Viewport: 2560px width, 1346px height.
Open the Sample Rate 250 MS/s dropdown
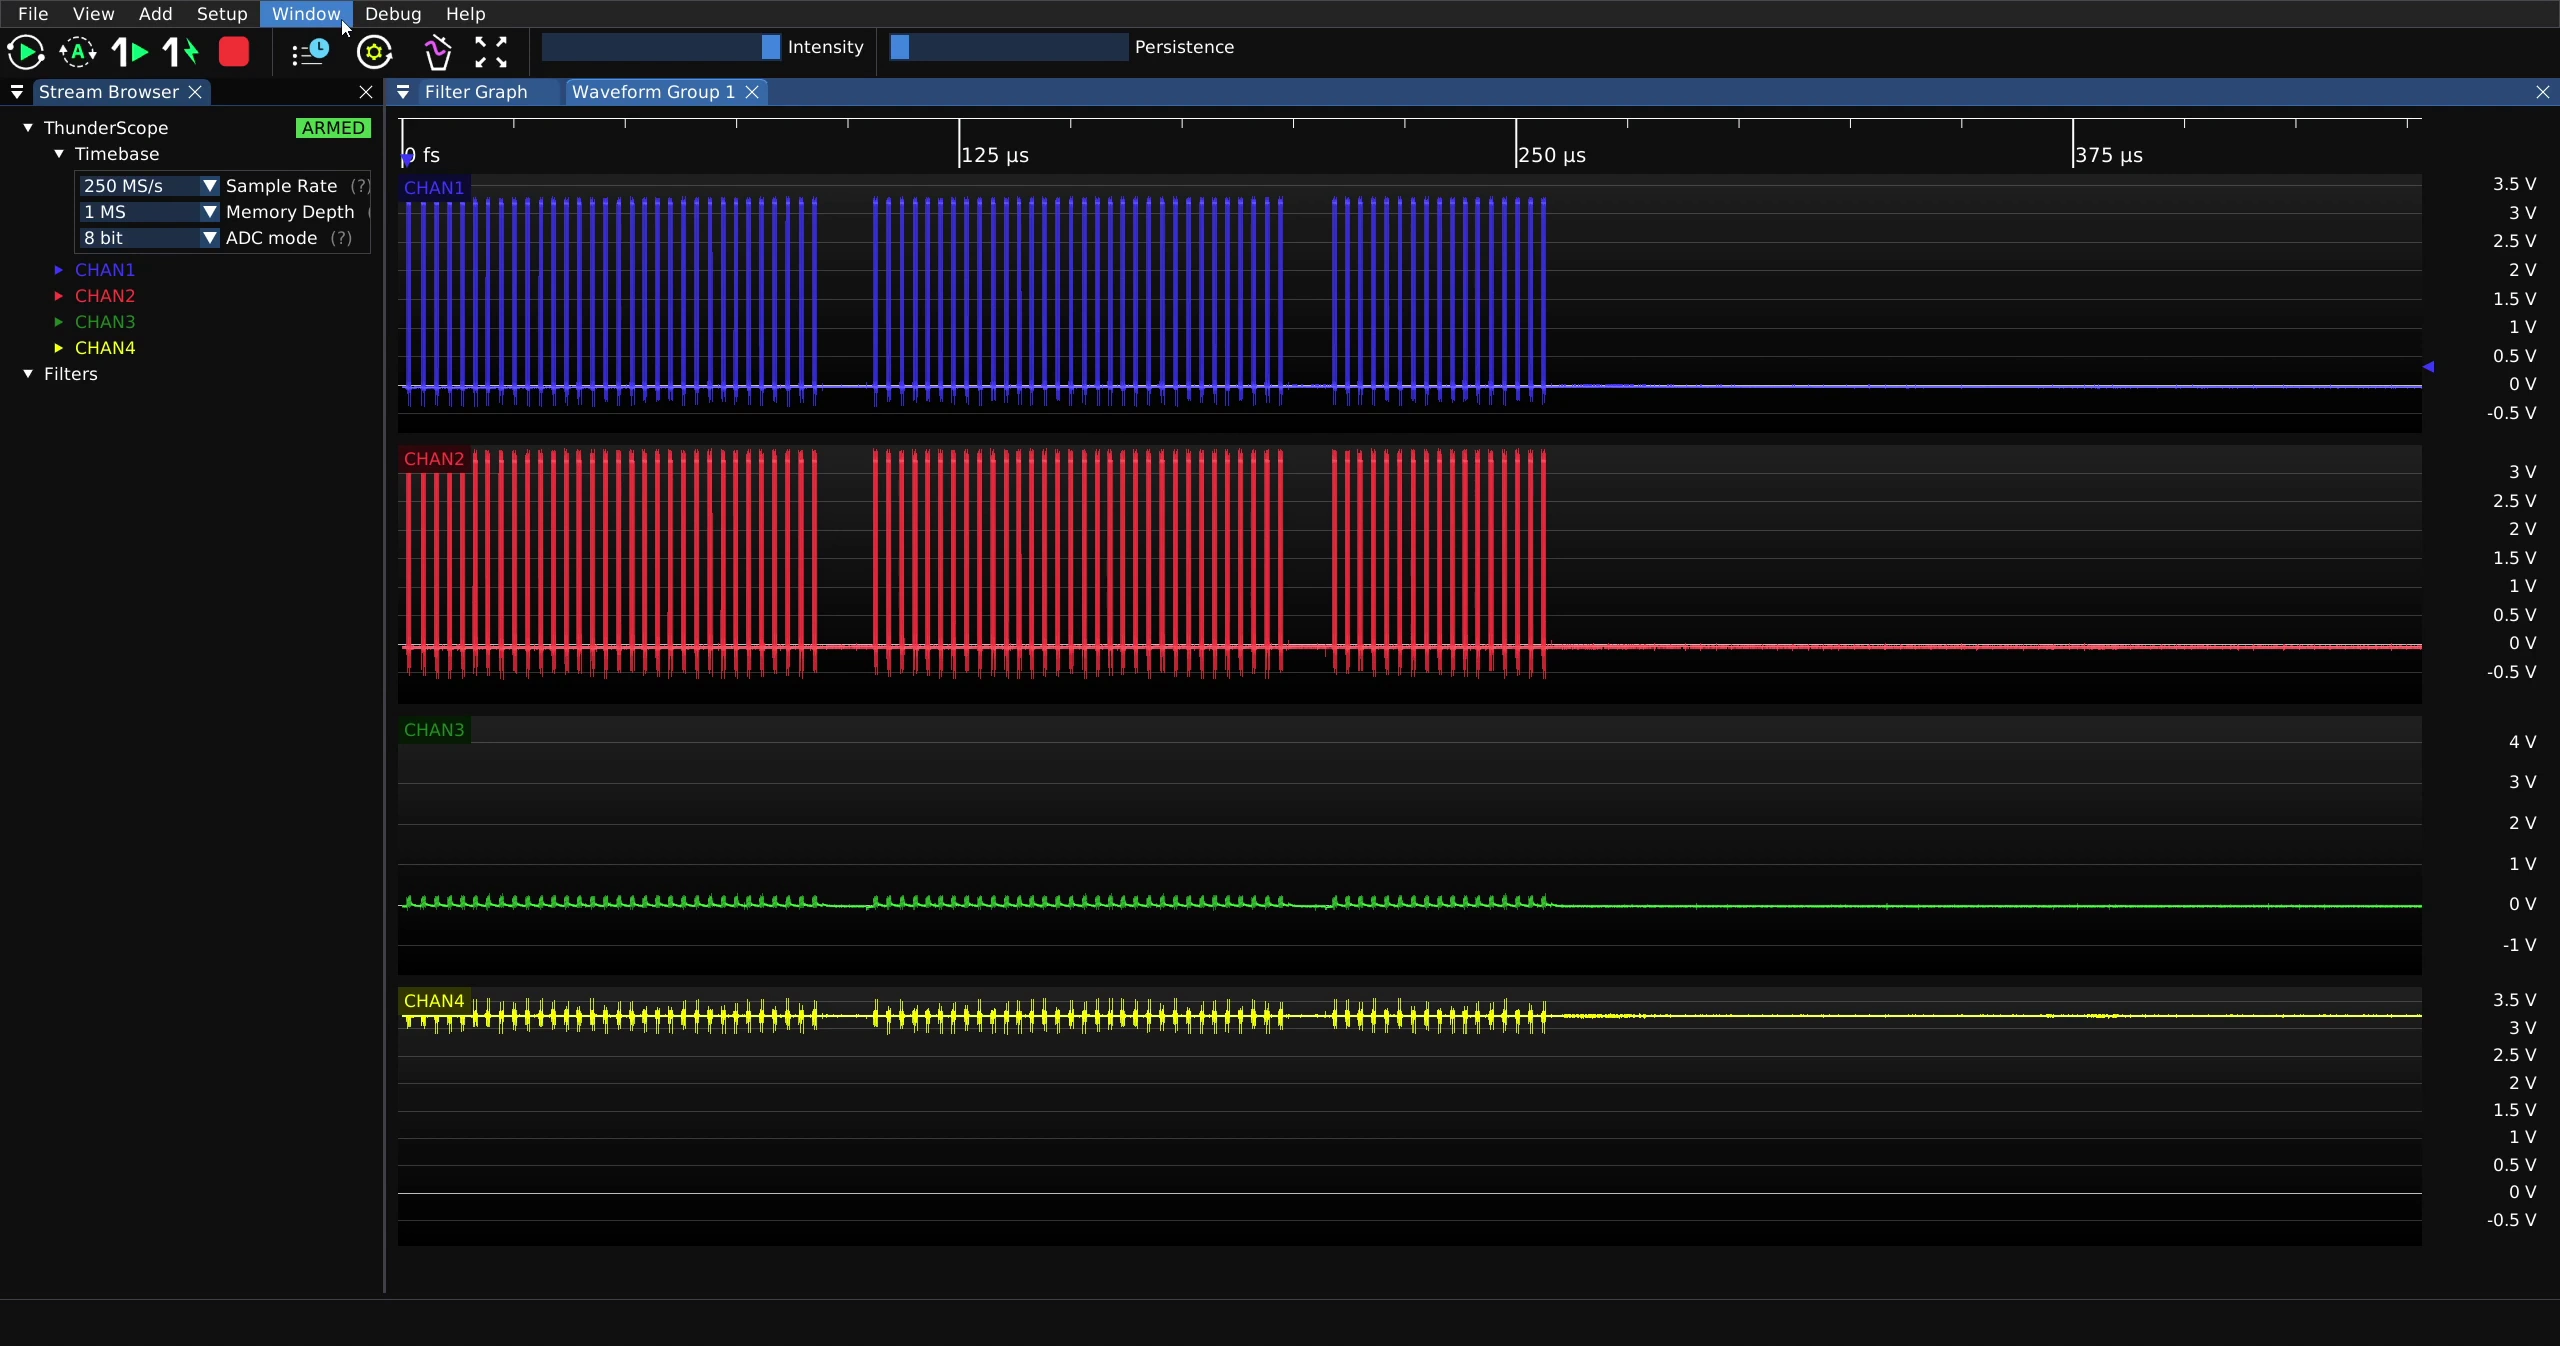[x=149, y=186]
